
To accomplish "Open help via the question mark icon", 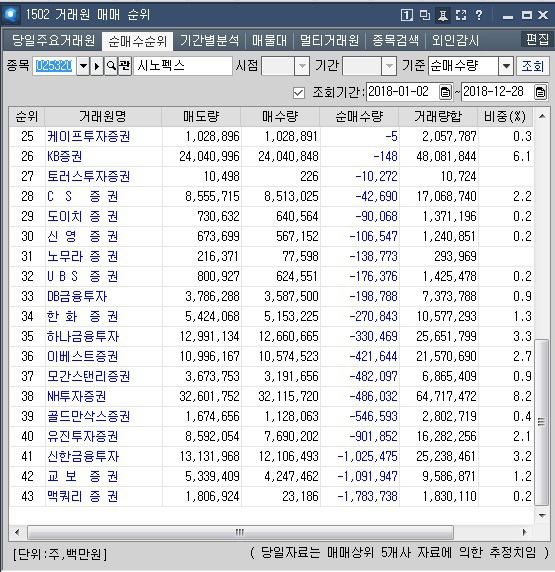I will 479,15.
